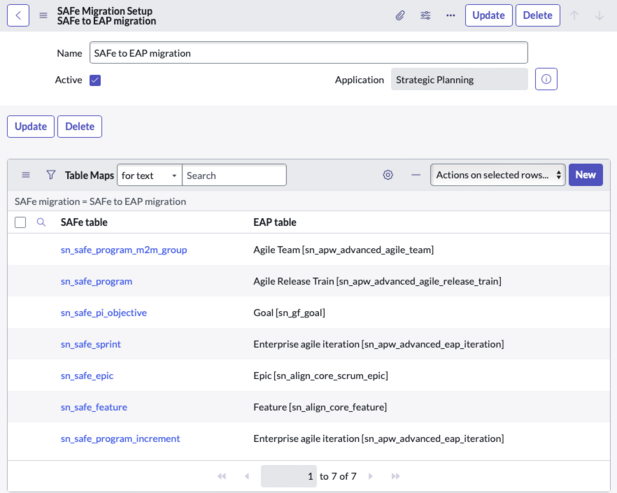Viewport: 617px width, 493px height.
Task: Click the paperclip manage attachments icon
Action: click(x=400, y=16)
